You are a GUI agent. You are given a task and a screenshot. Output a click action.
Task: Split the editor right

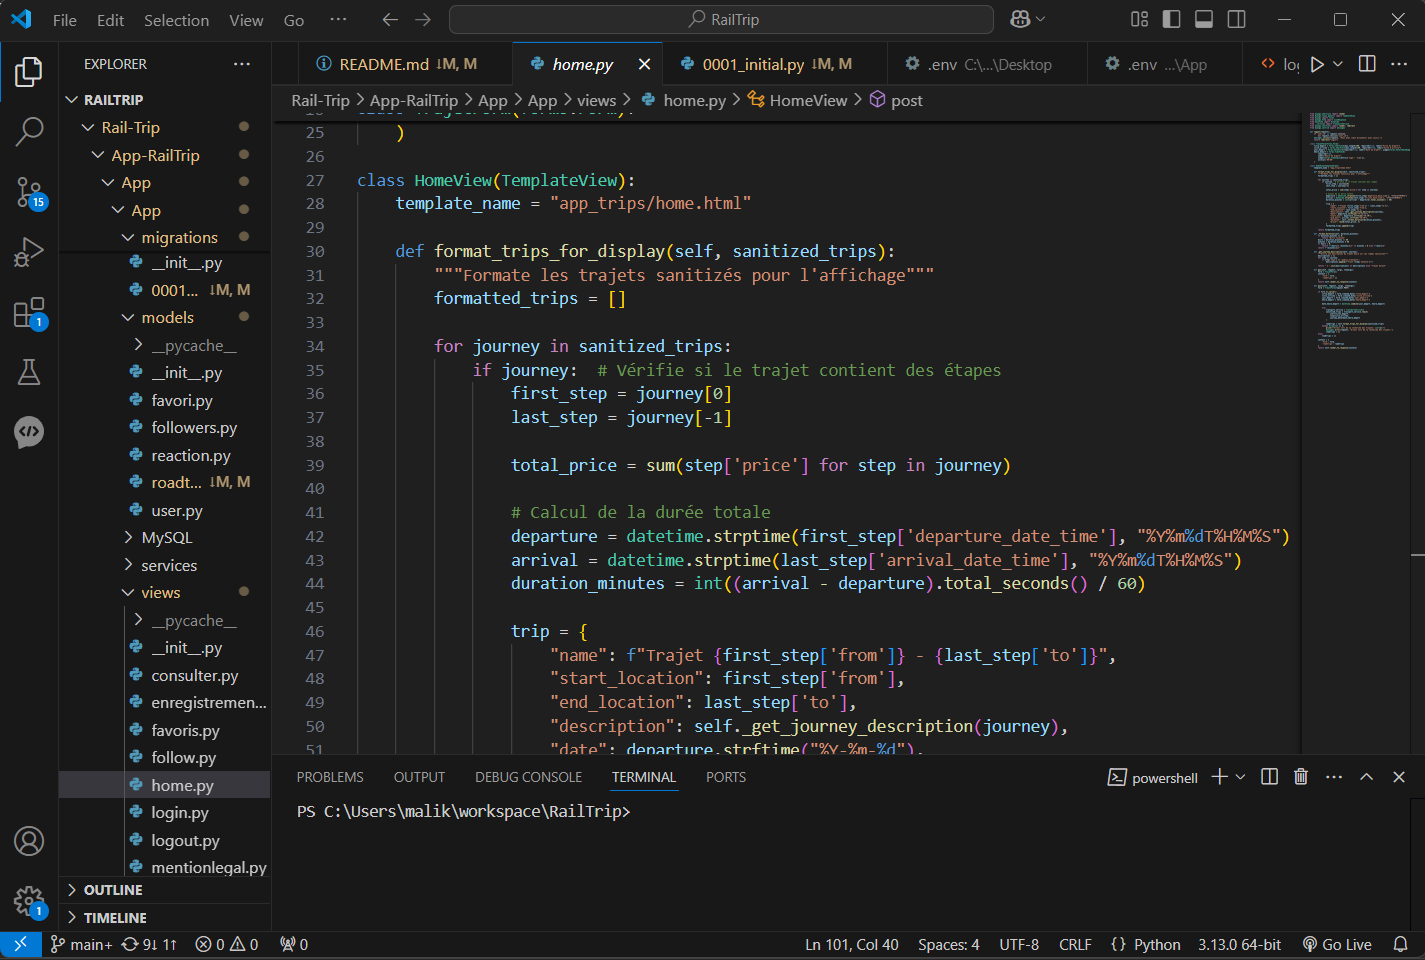coord(1367,64)
